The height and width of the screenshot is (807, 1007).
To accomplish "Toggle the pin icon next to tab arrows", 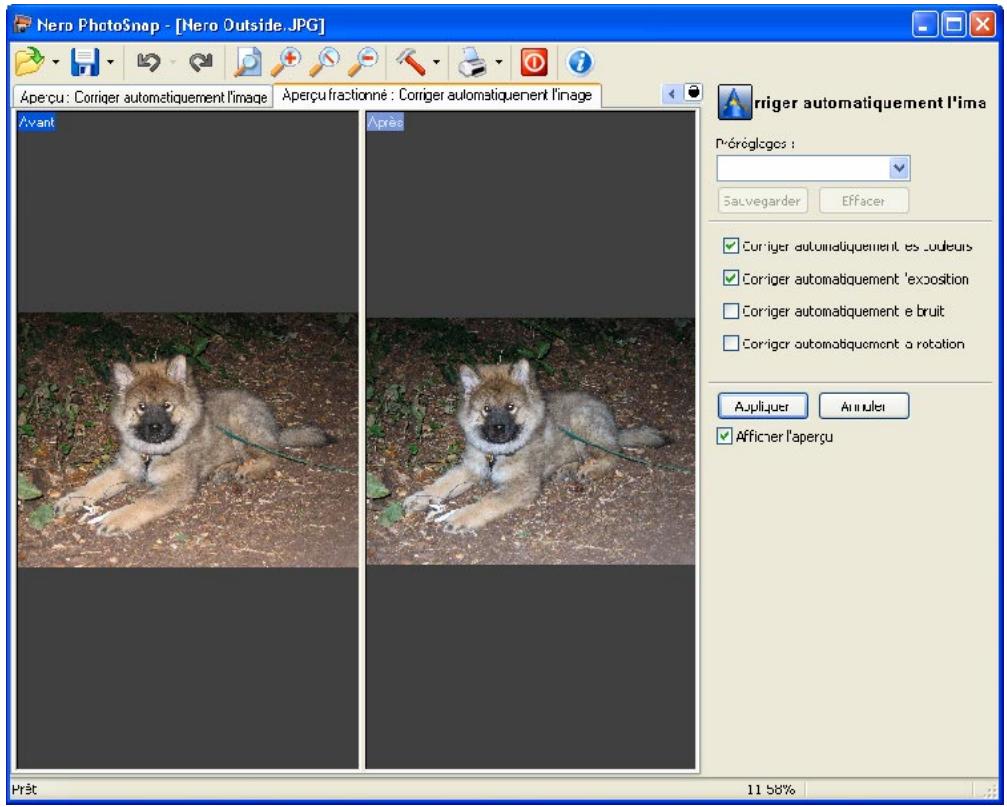I will click(x=694, y=92).
